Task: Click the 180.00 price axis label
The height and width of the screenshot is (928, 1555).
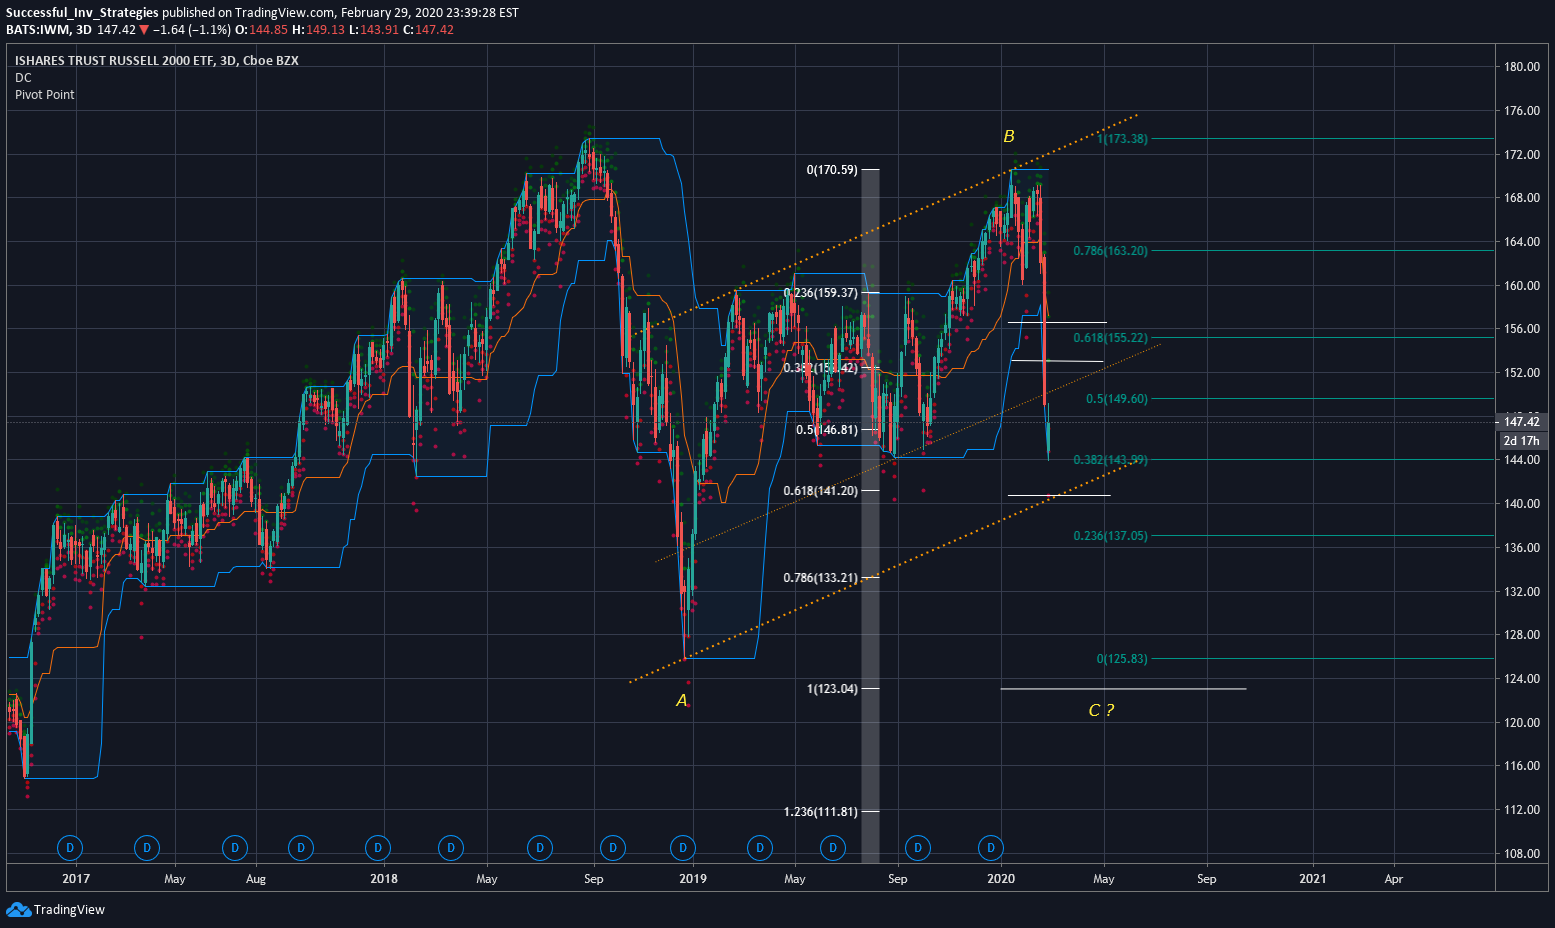Action: pyautogui.click(x=1522, y=67)
